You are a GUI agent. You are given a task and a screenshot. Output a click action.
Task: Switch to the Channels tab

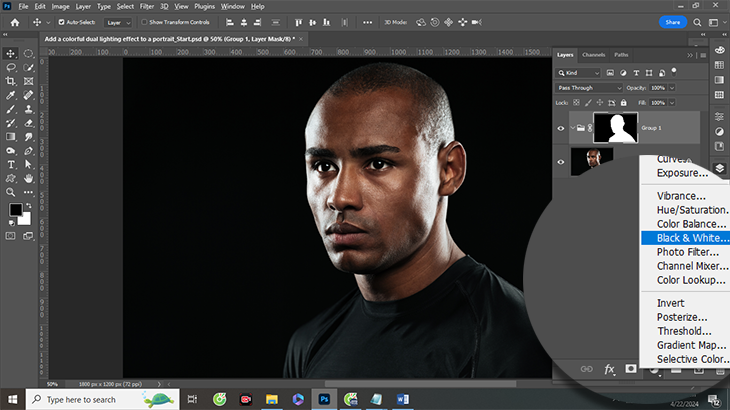click(594, 54)
